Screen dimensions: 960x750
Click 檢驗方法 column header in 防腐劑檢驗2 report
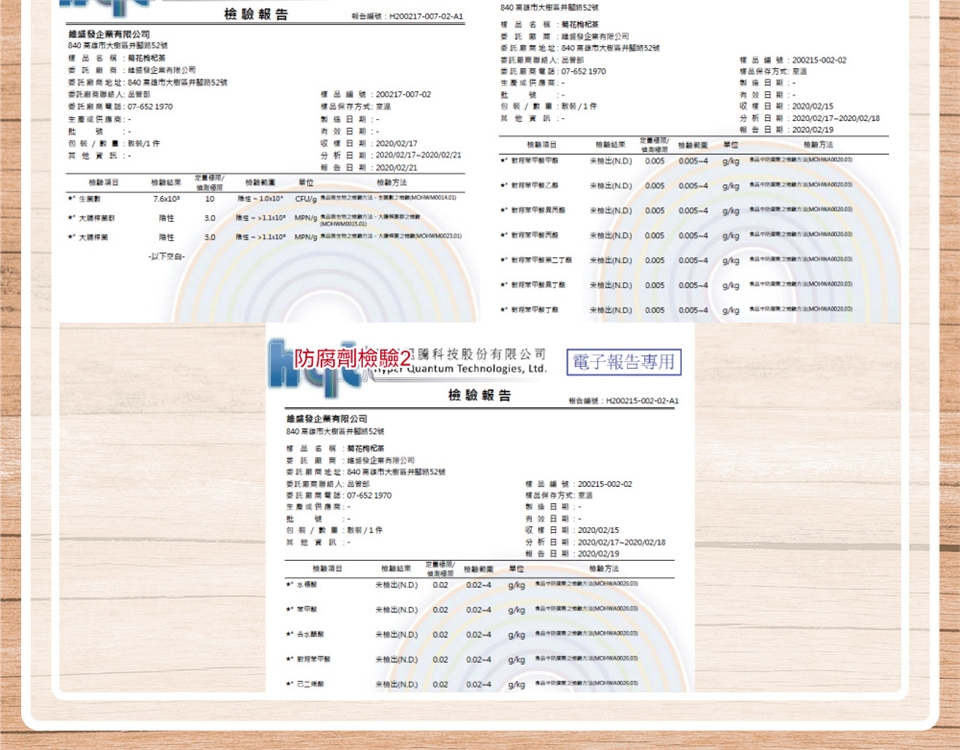tap(604, 569)
